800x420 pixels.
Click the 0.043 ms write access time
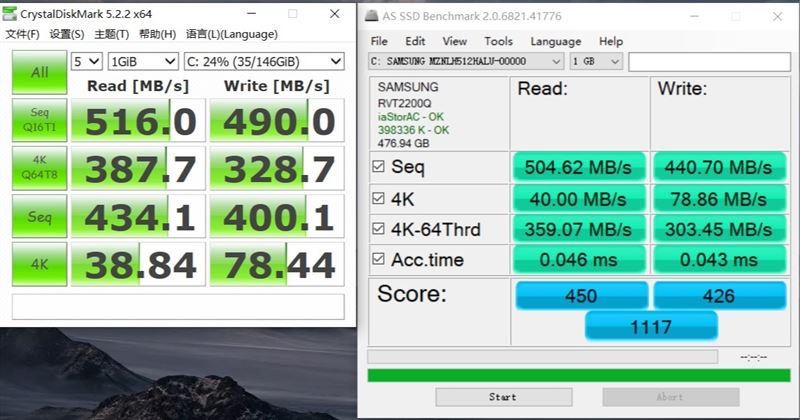tap(719, 260)
